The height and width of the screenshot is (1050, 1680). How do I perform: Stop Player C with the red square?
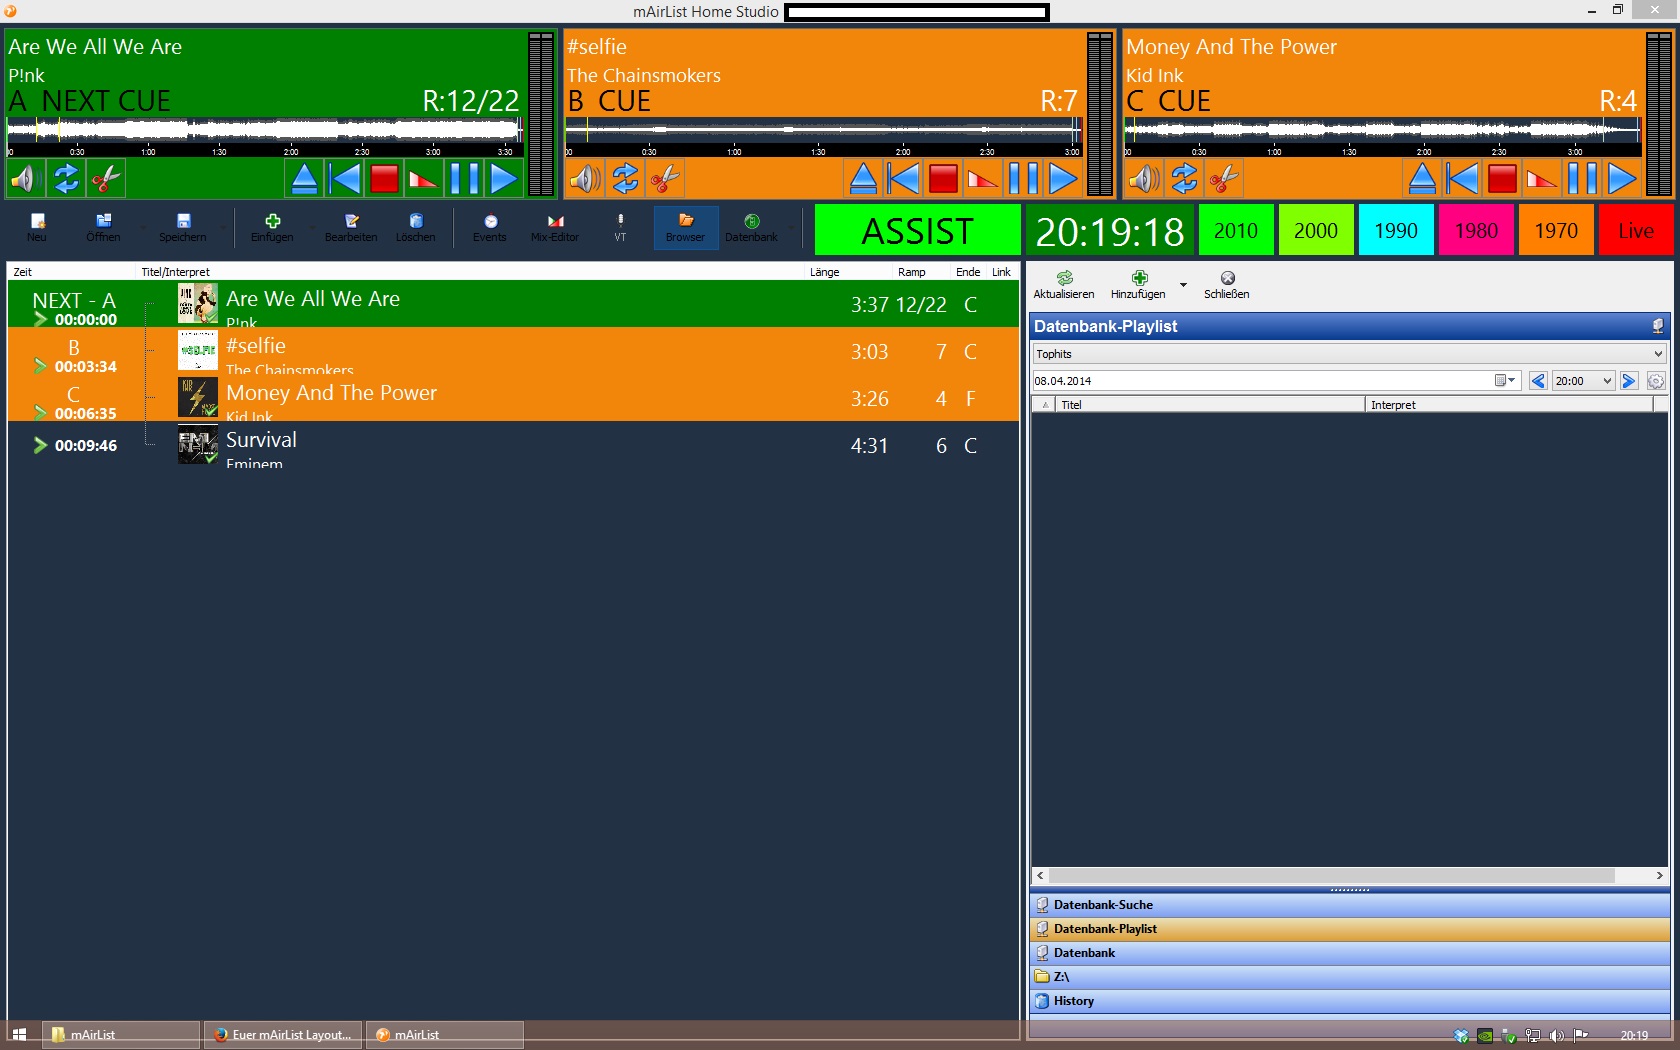(1502, 179)
